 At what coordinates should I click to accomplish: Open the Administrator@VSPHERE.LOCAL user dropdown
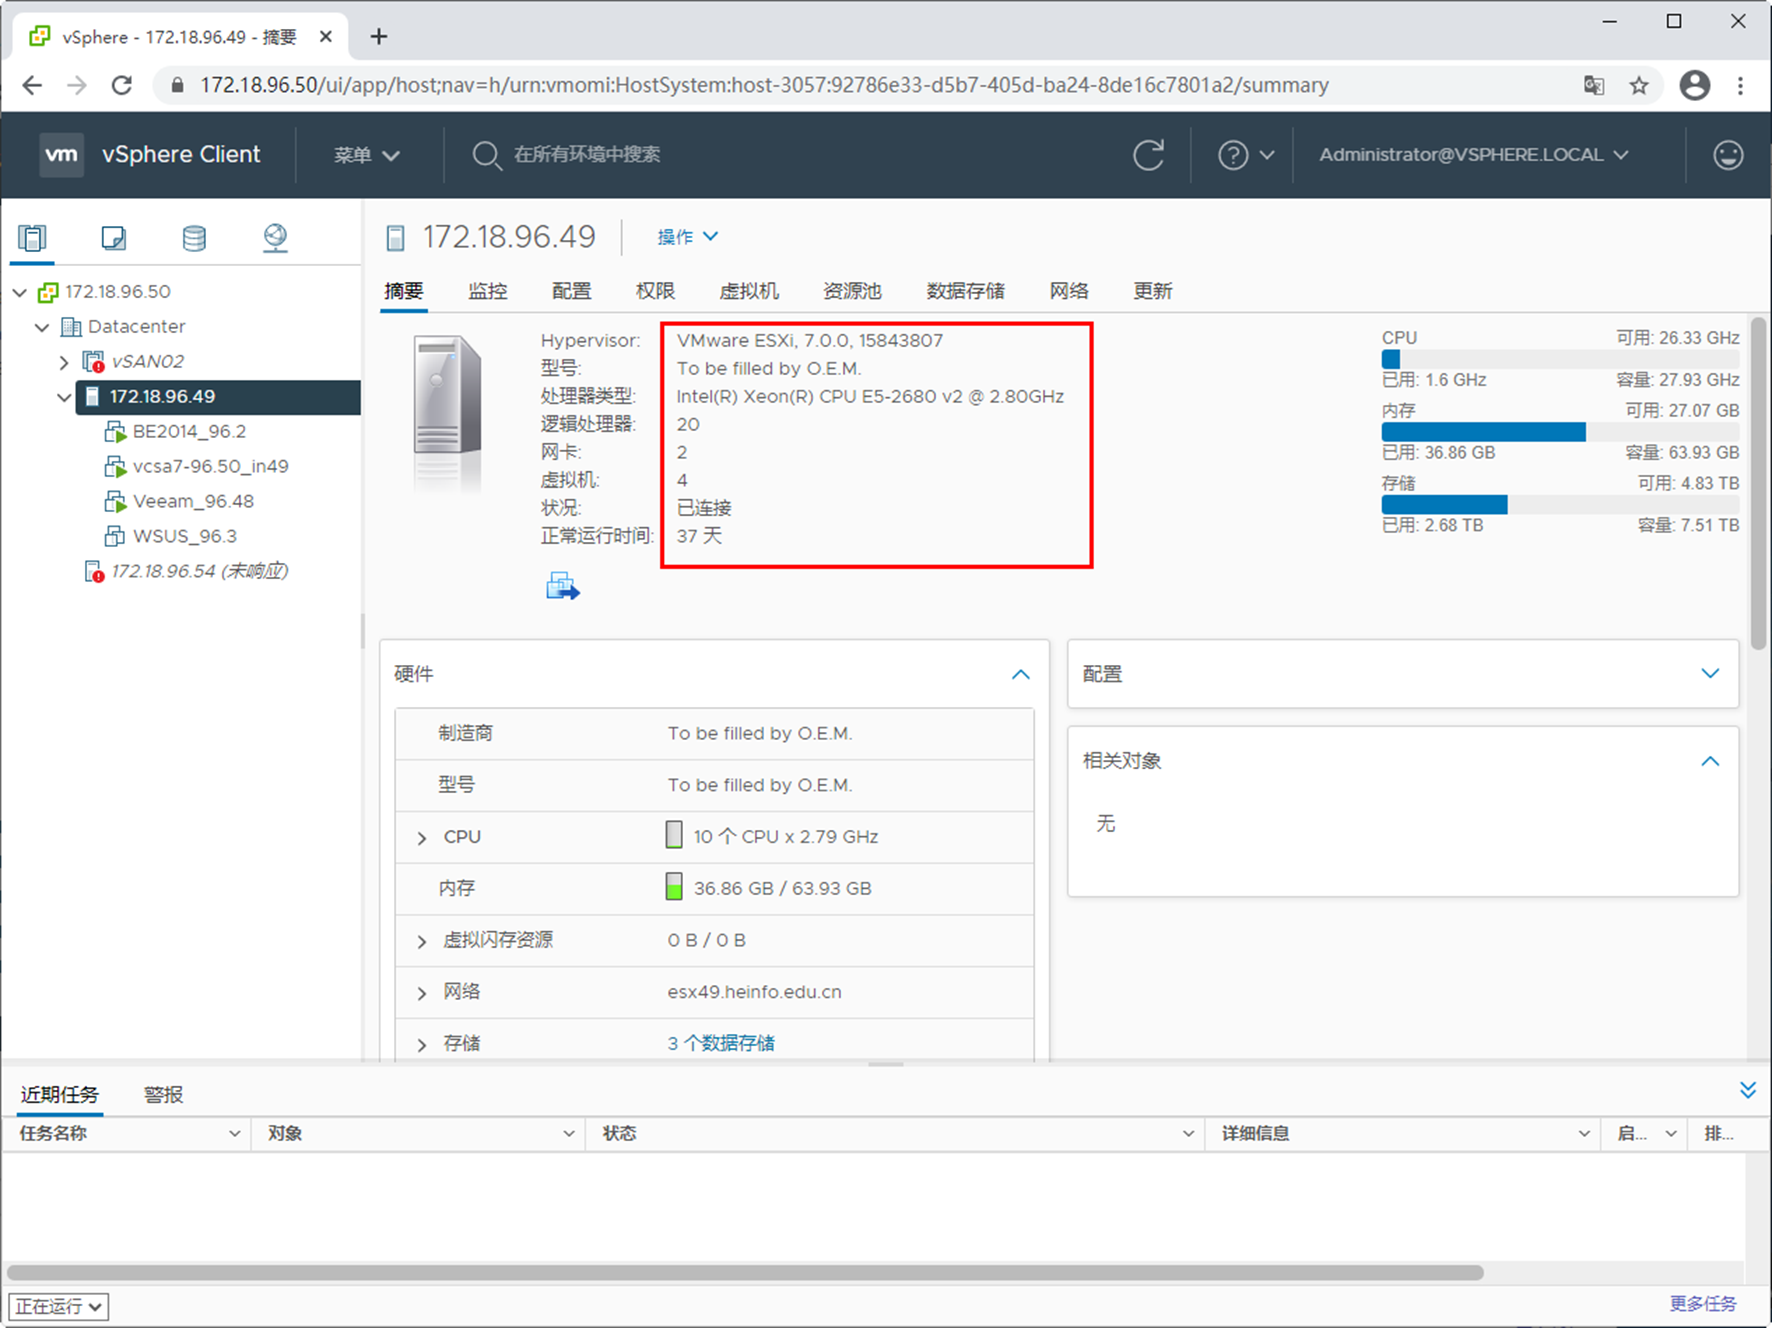coord(1473,155)
